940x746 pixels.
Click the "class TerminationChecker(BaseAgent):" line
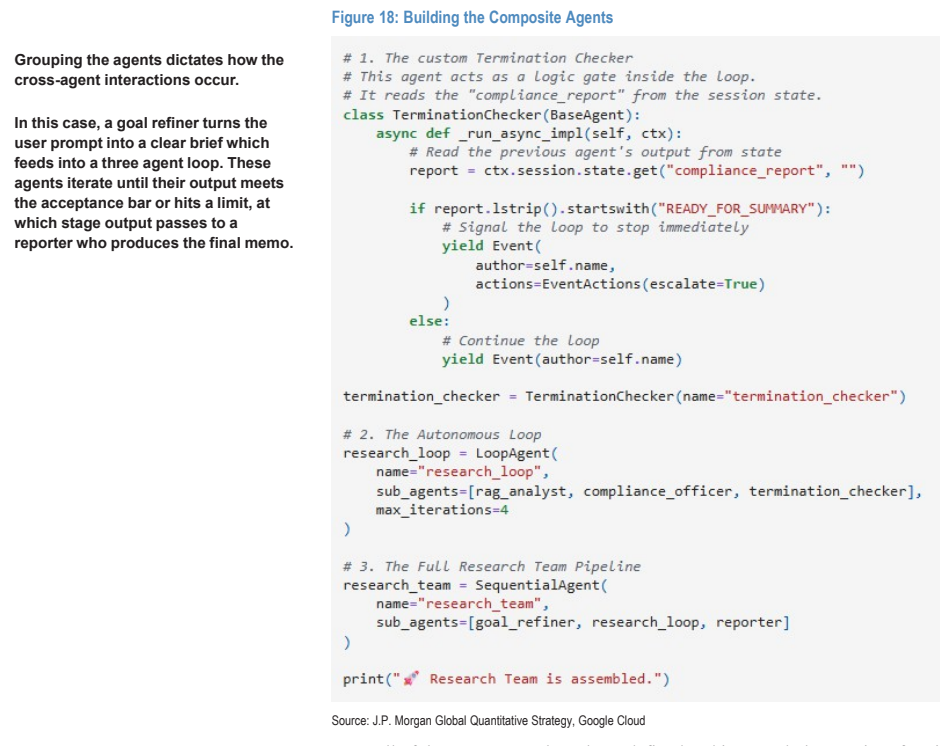pos(492,115)
